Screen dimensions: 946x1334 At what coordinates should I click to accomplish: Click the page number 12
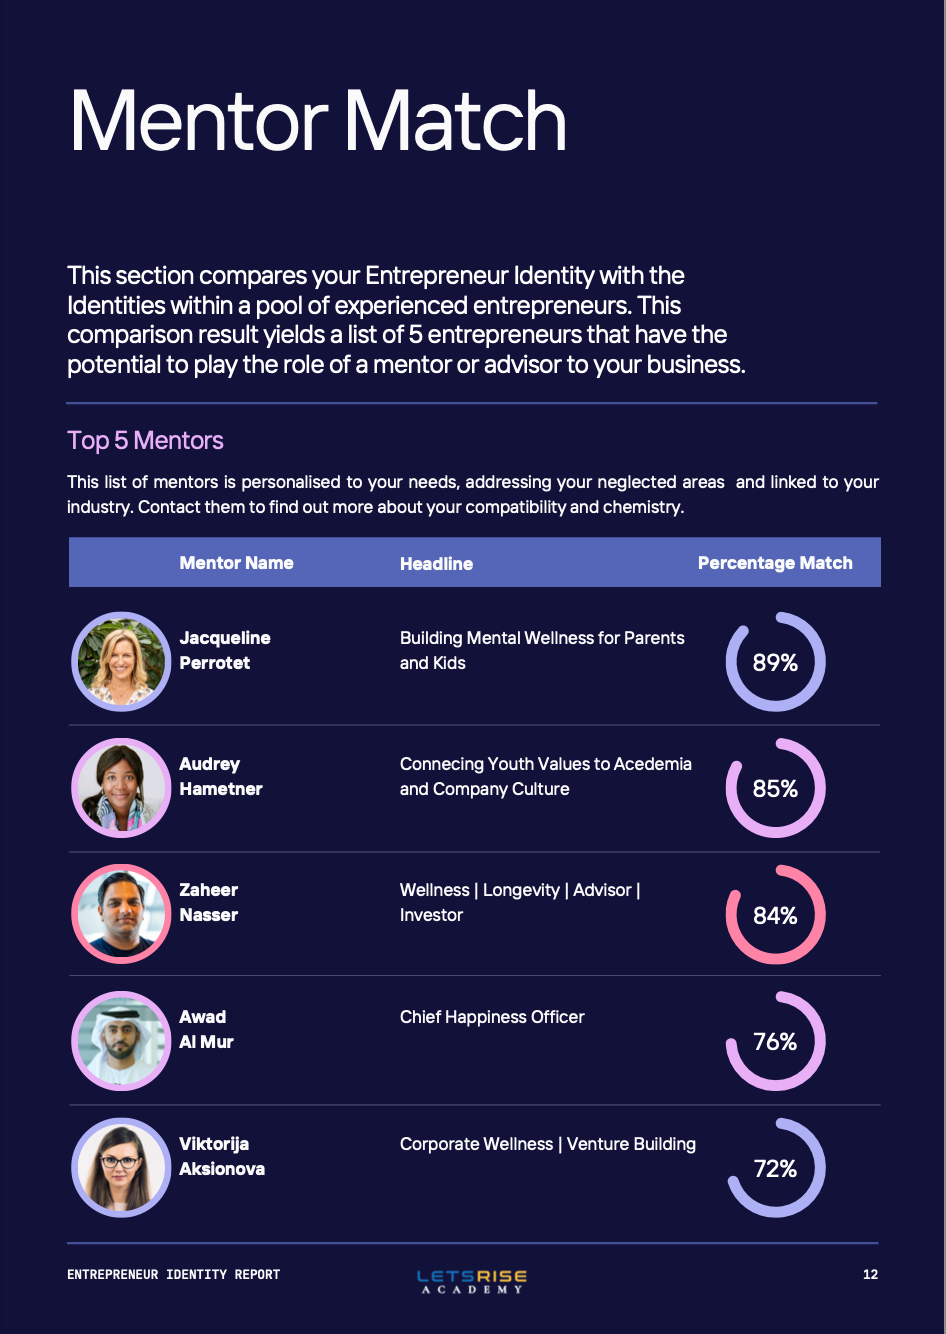(x=870, y=1274)
